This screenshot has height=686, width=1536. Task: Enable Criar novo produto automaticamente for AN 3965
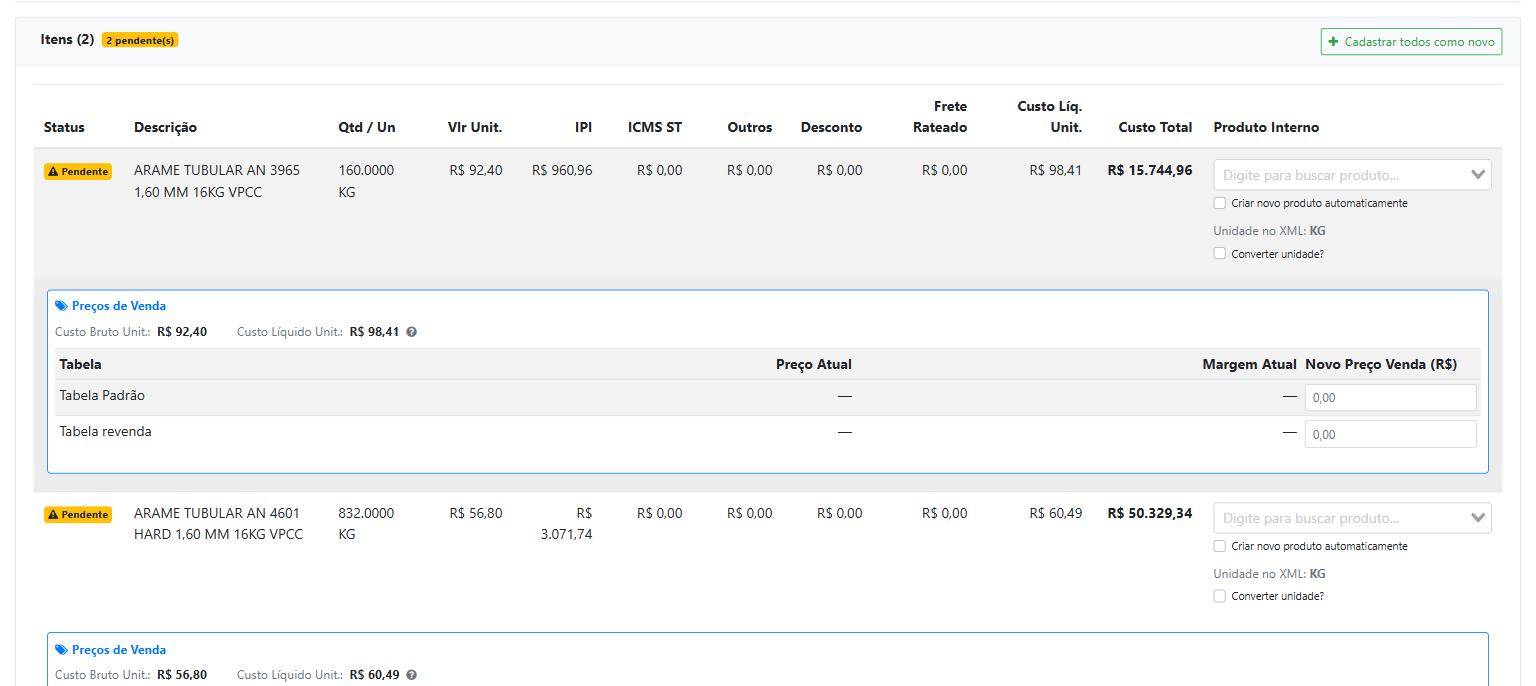point(1219,203)
